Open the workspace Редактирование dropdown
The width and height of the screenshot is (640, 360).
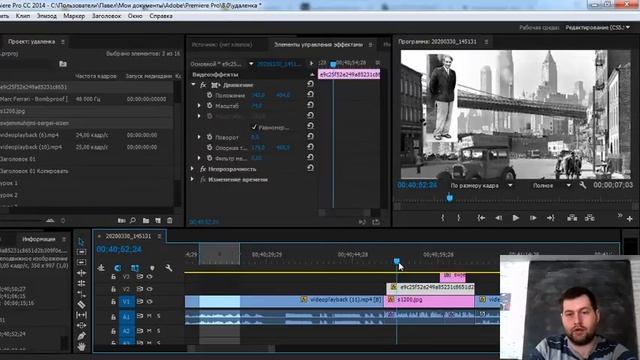point(598,27)
